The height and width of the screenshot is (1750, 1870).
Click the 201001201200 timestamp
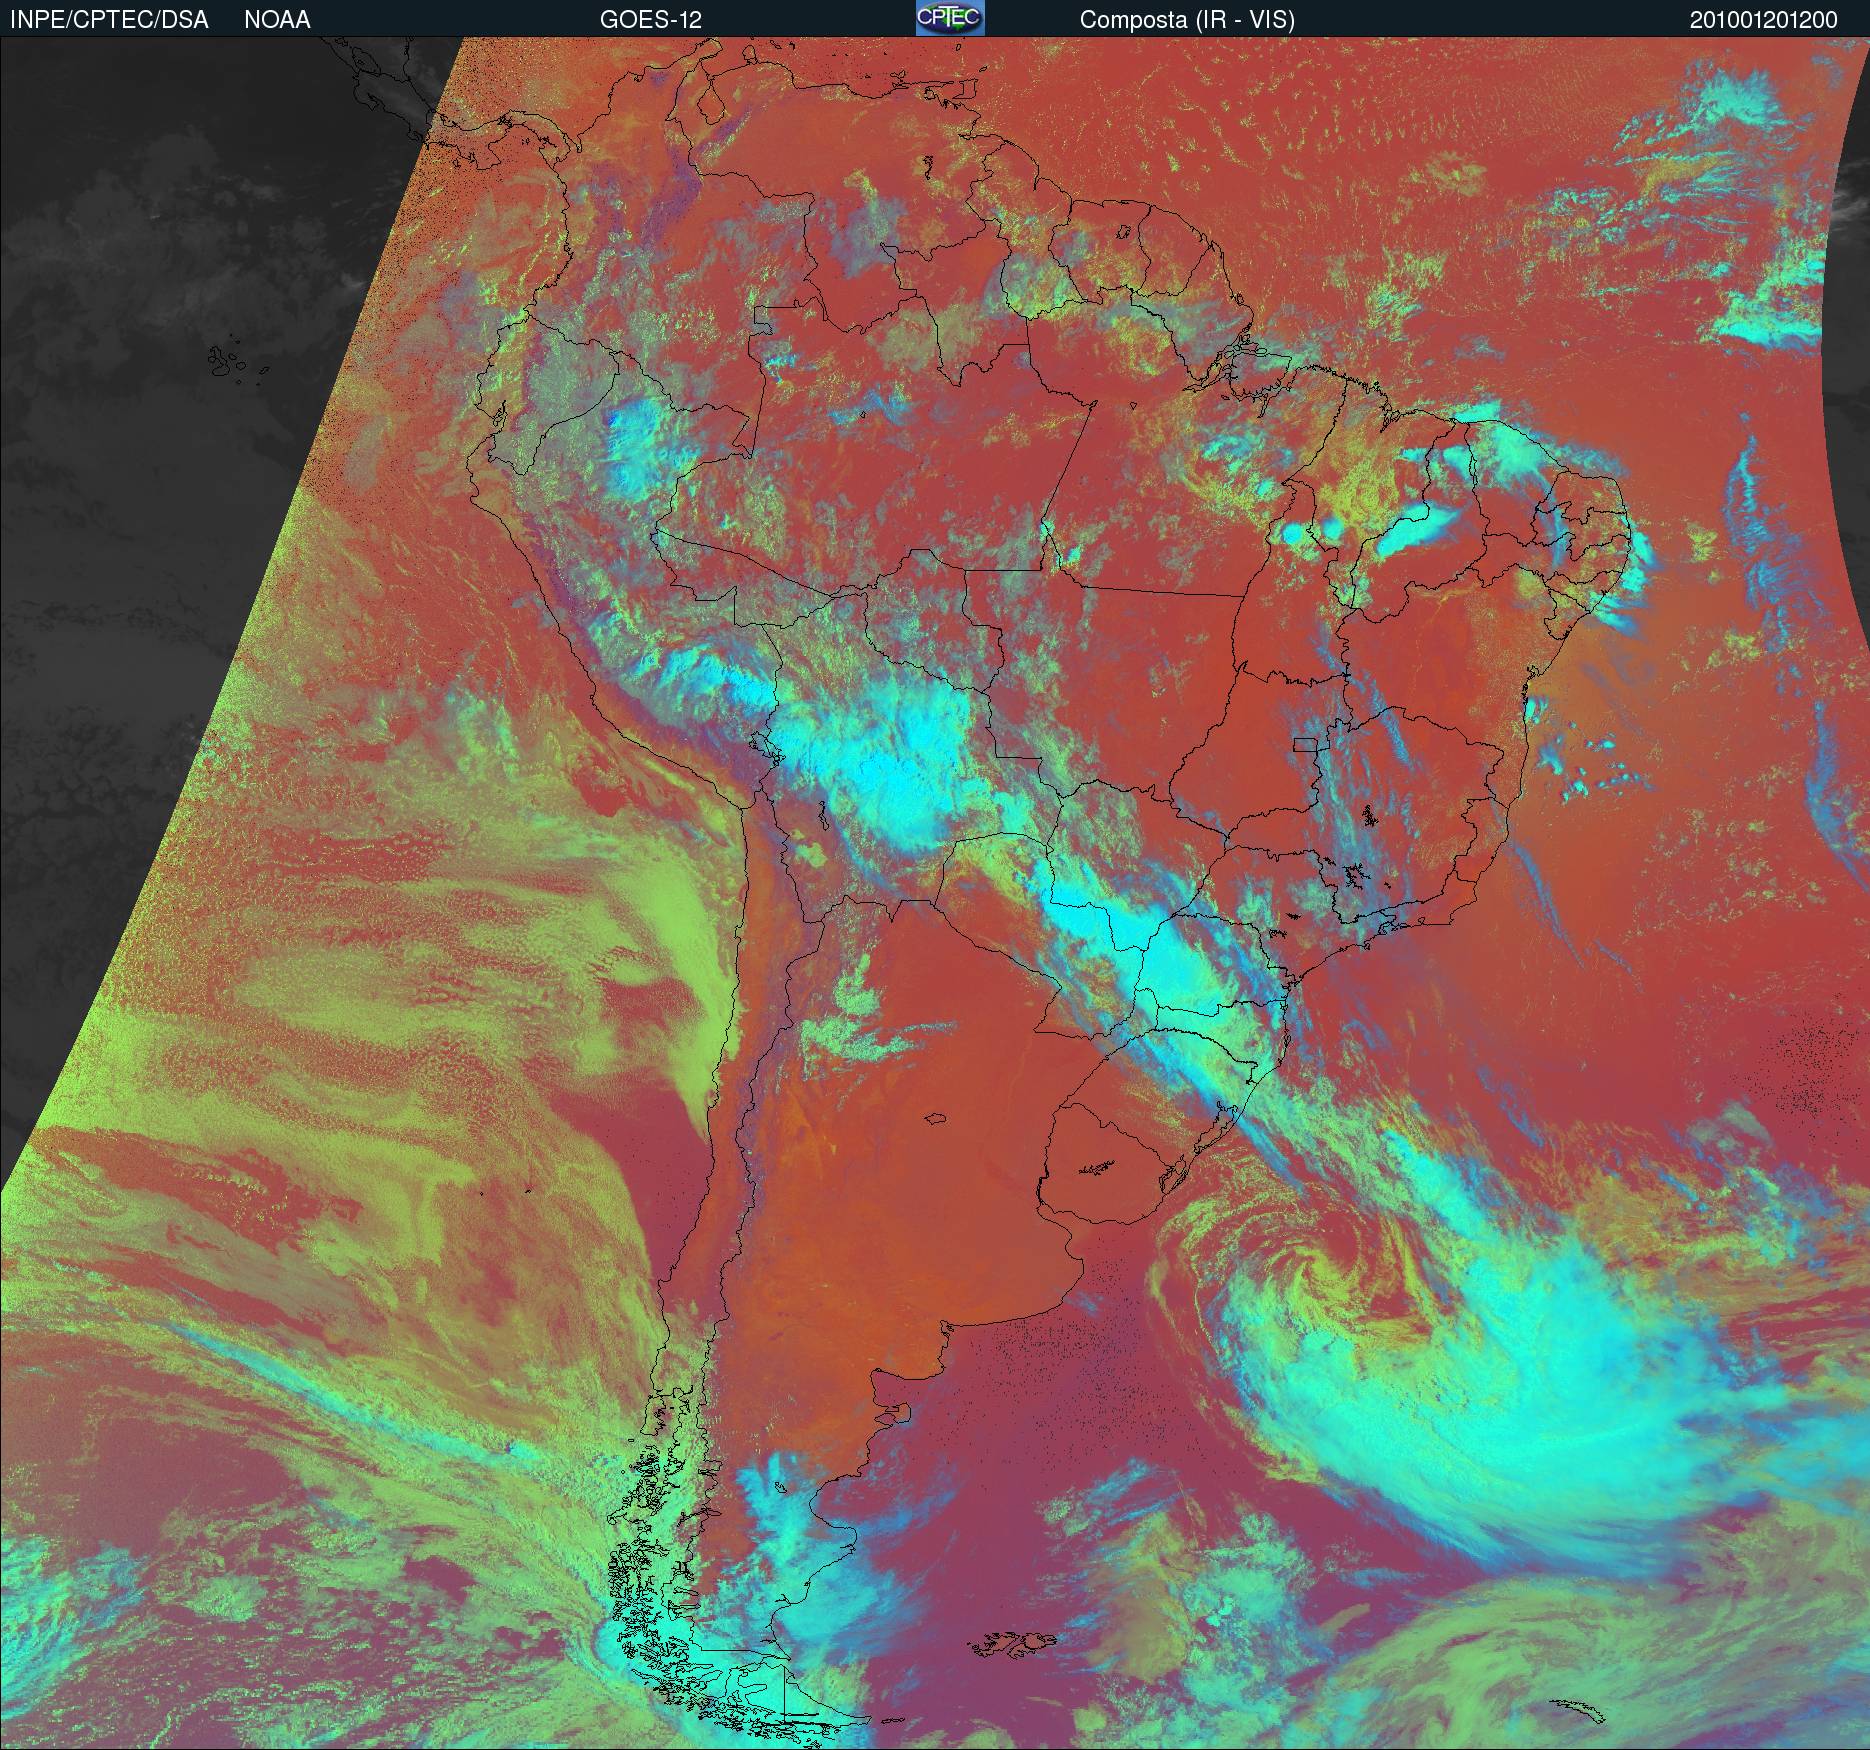1764,20
